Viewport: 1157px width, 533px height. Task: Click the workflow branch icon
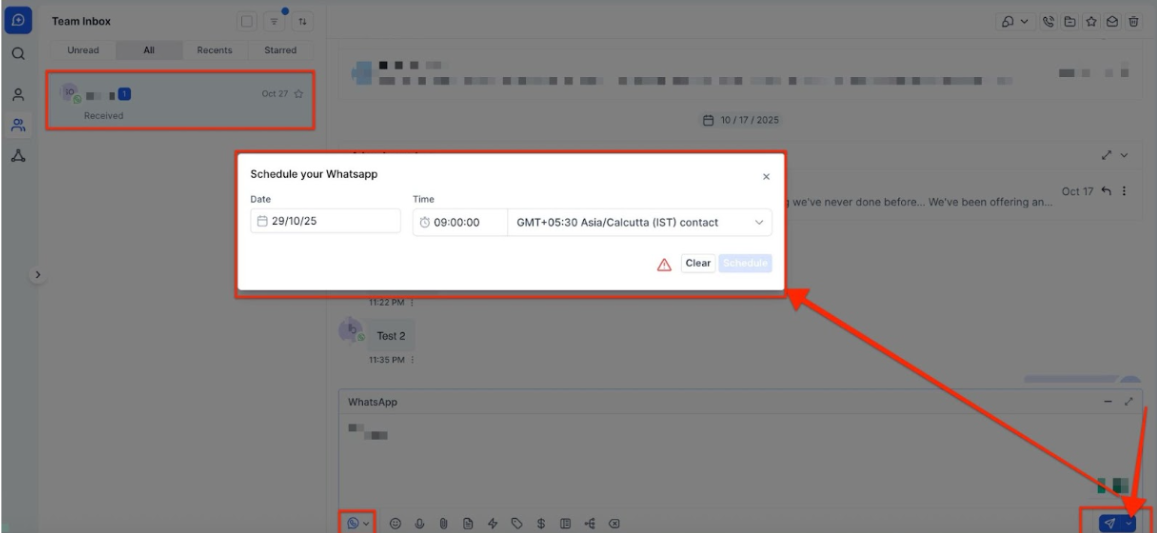tap(590, 523)
